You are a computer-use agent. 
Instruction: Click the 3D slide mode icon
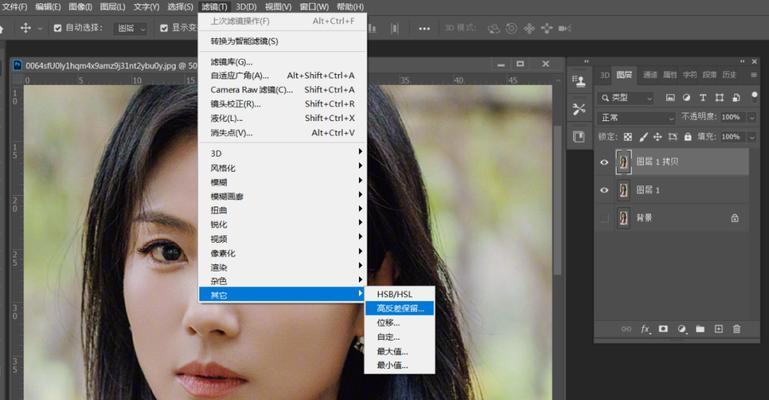click(x=546, y=28)
